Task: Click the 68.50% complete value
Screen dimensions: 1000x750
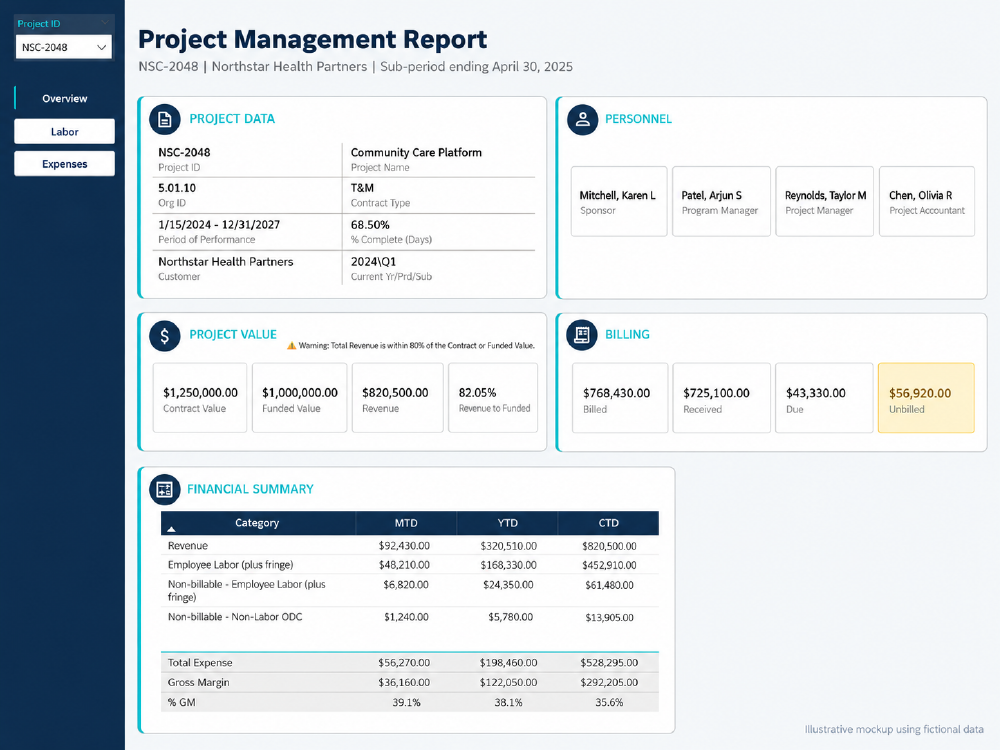Action: 370,224
